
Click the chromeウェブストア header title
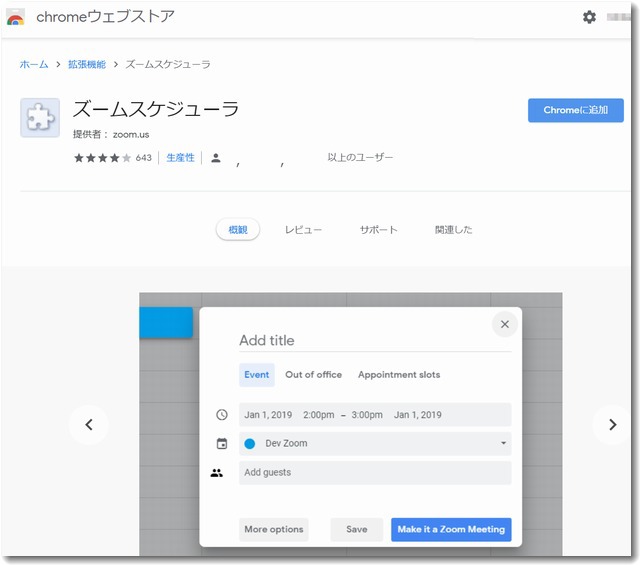pos(105,17)
